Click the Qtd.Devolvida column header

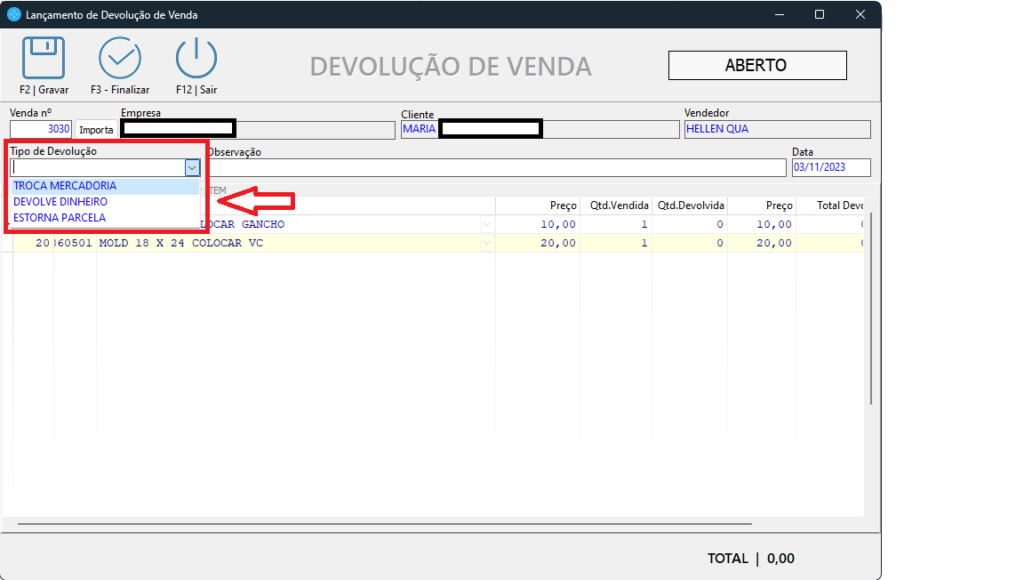[x=689, y=205]
